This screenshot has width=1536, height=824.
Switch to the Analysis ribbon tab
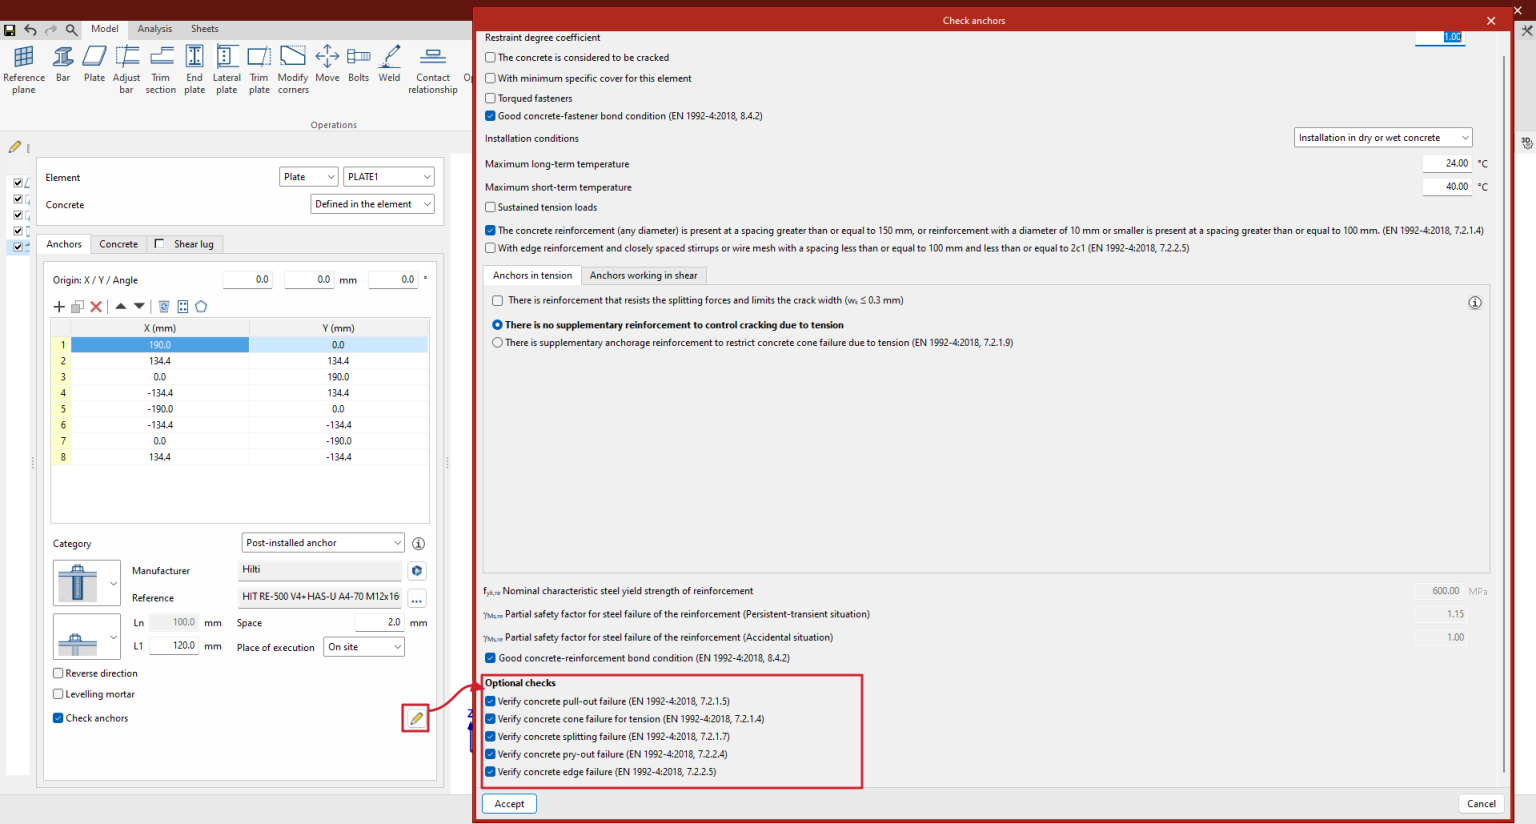(154, 28)
